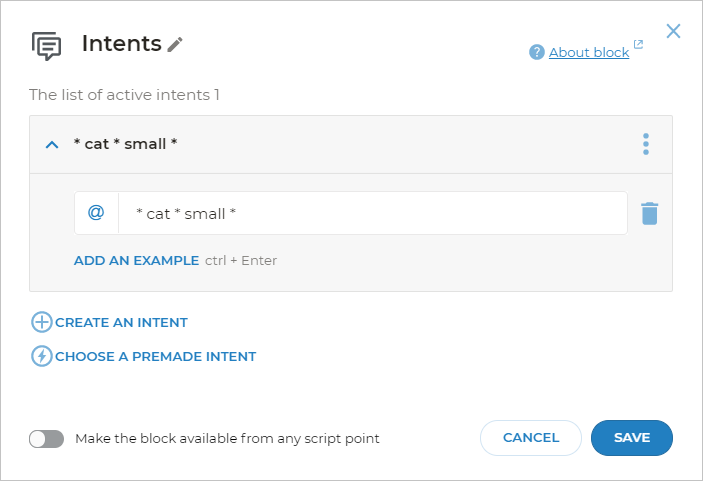
Task: Delete the example using the trash icon
Action: click(649, 213)
